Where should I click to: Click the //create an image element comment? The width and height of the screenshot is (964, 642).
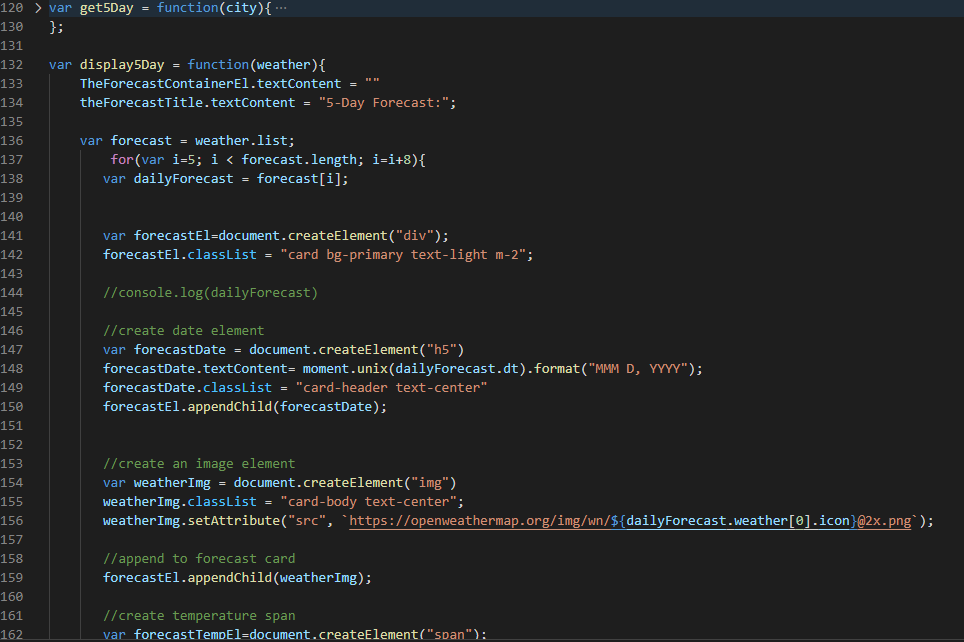pos(199,464)
